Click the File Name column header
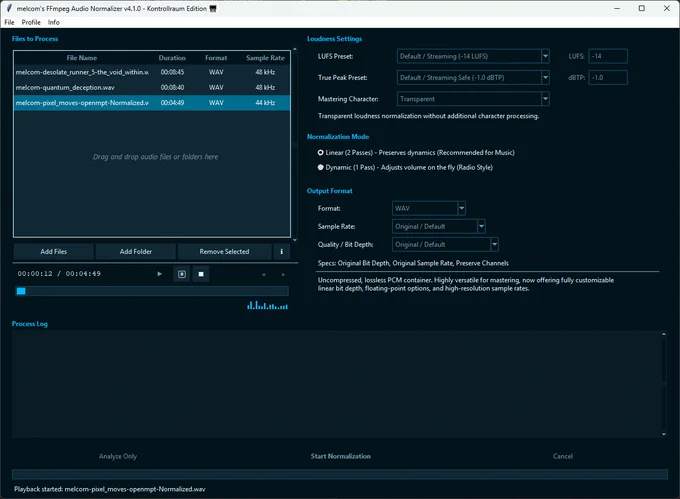The width and height of the screenshot is (680, 499). (82, 58)
